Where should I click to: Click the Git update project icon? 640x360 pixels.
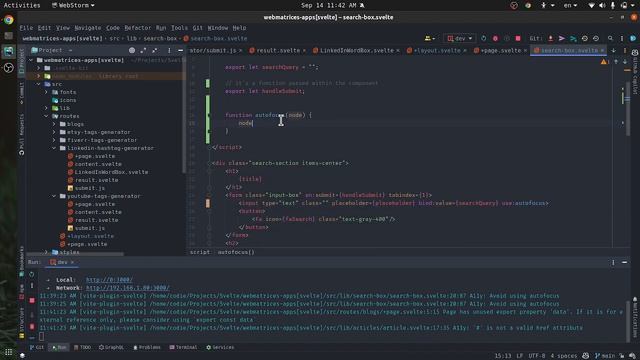[x=550, y=38]
